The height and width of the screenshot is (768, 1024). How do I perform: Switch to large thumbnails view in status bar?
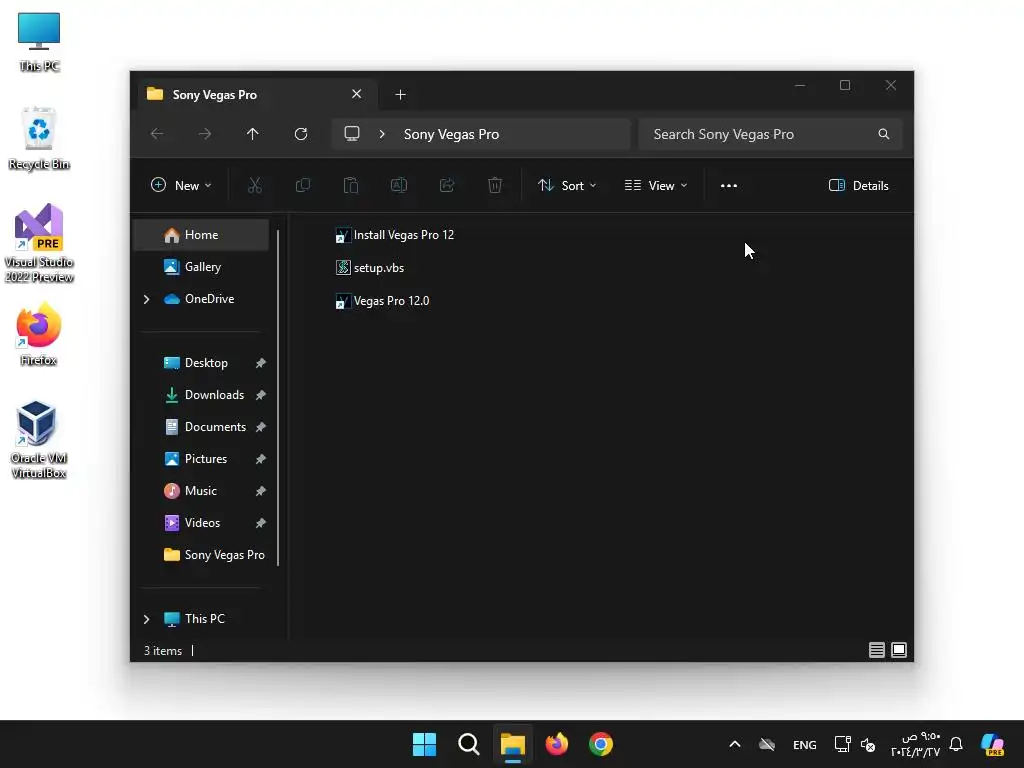[899, 650]
